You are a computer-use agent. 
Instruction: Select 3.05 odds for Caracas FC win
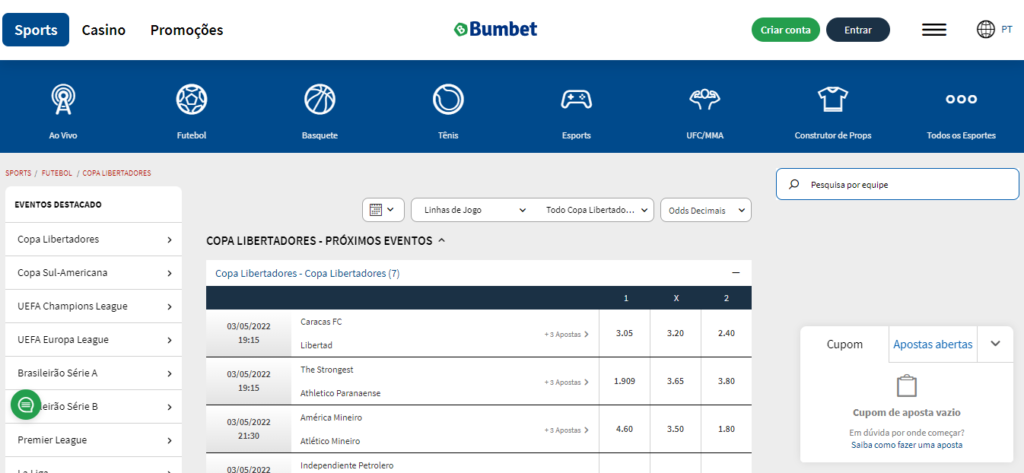click(624, 333)
